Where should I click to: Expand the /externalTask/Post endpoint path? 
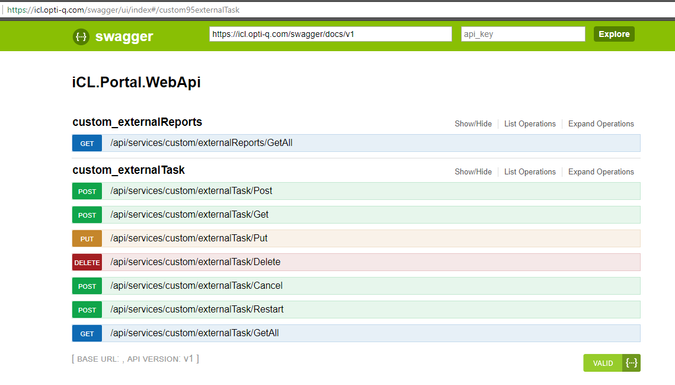191,191
